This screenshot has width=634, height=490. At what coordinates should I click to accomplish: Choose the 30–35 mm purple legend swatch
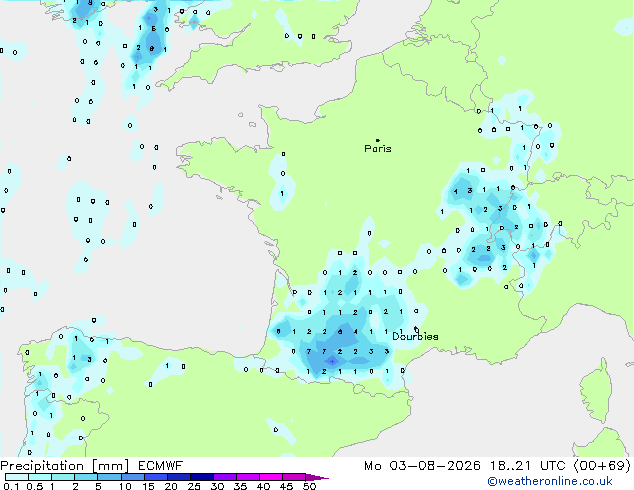tap(225, 477)
